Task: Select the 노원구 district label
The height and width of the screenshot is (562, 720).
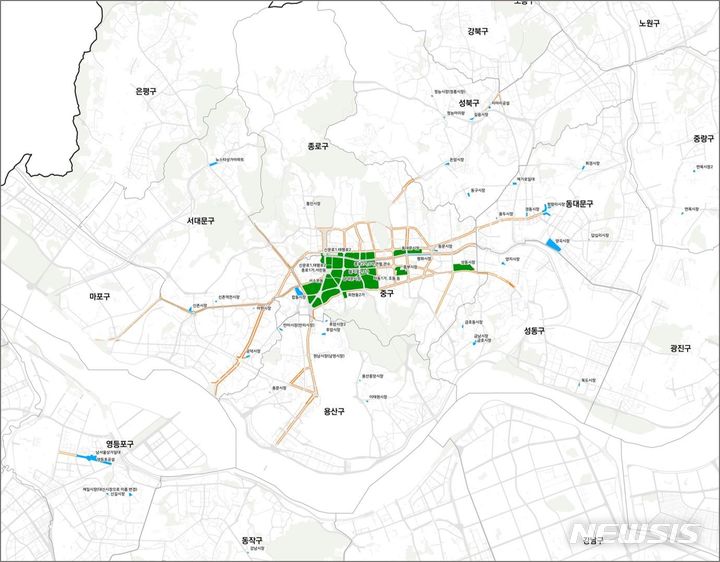Action: pyautogui.click(x=649, y=23)
